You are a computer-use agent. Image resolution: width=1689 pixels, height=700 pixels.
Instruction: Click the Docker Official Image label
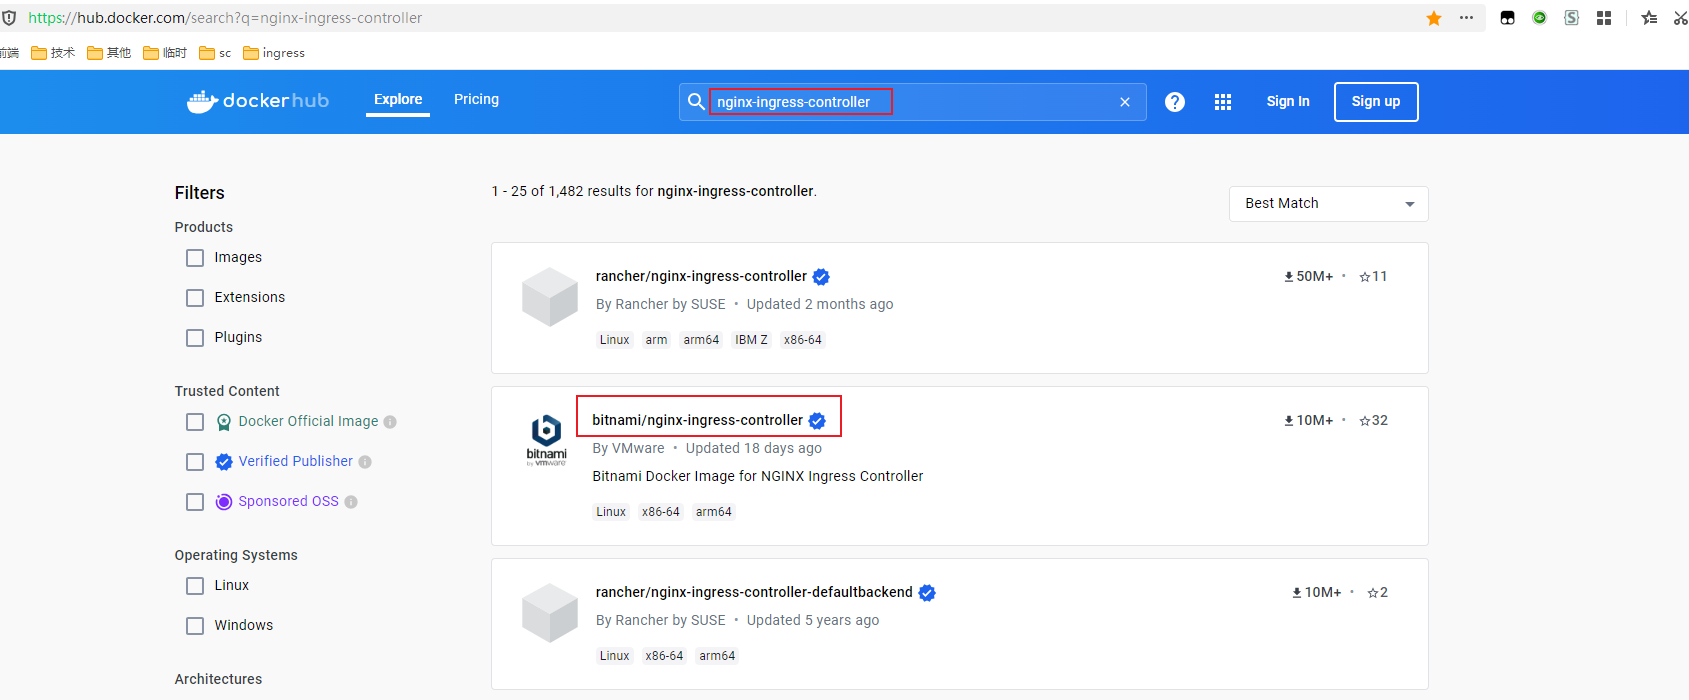pos(308,422)
